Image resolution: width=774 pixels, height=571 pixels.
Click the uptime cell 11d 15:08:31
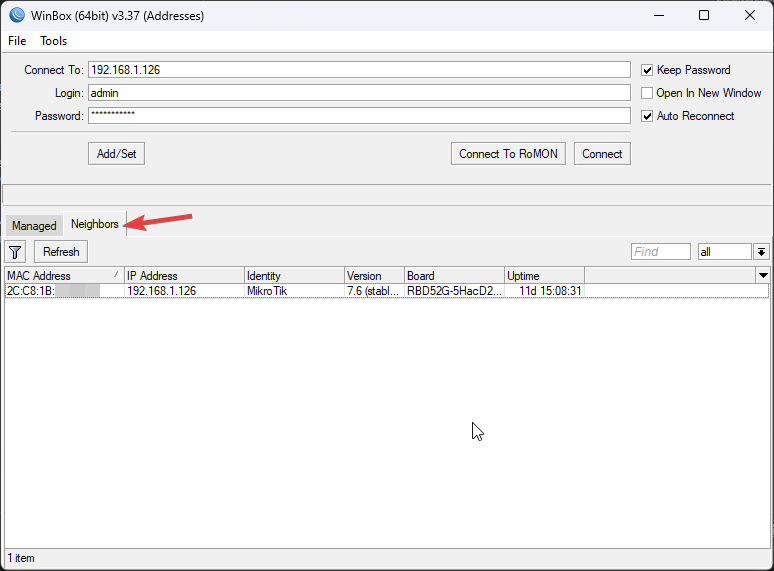(x=544, y=291)
